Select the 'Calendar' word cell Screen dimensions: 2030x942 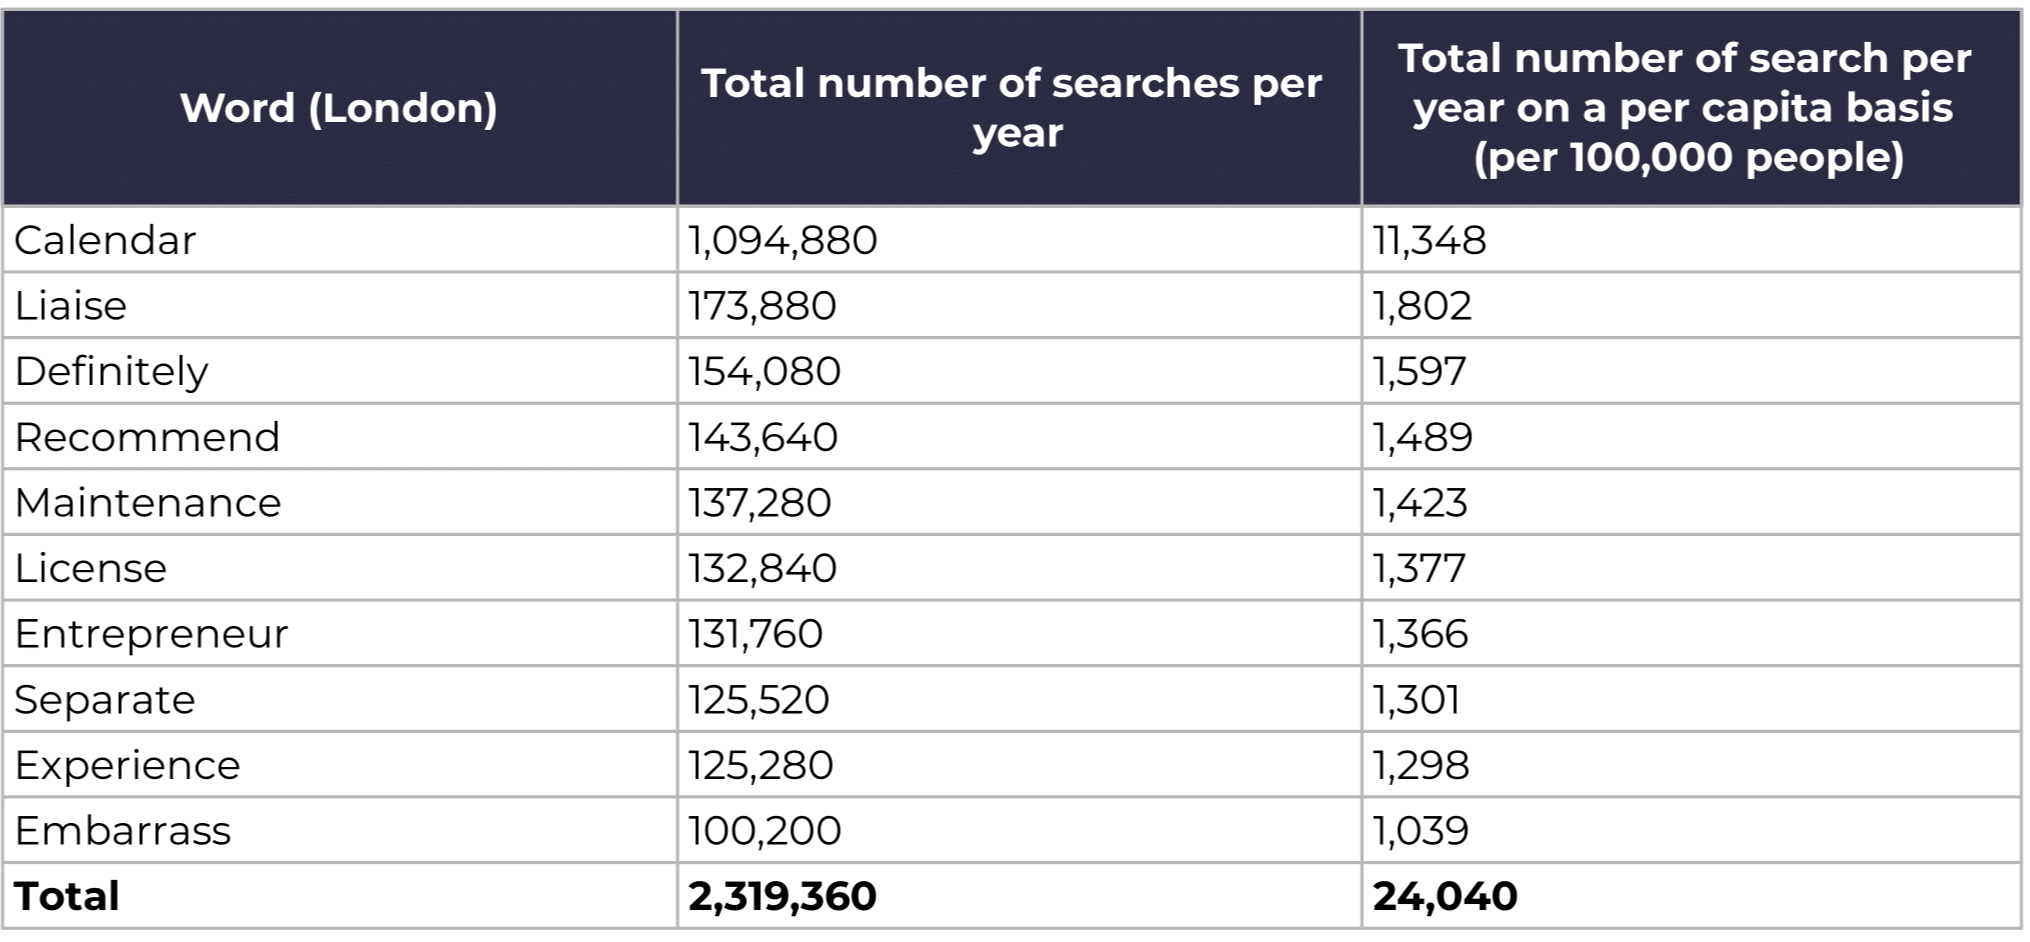point(105,240)
